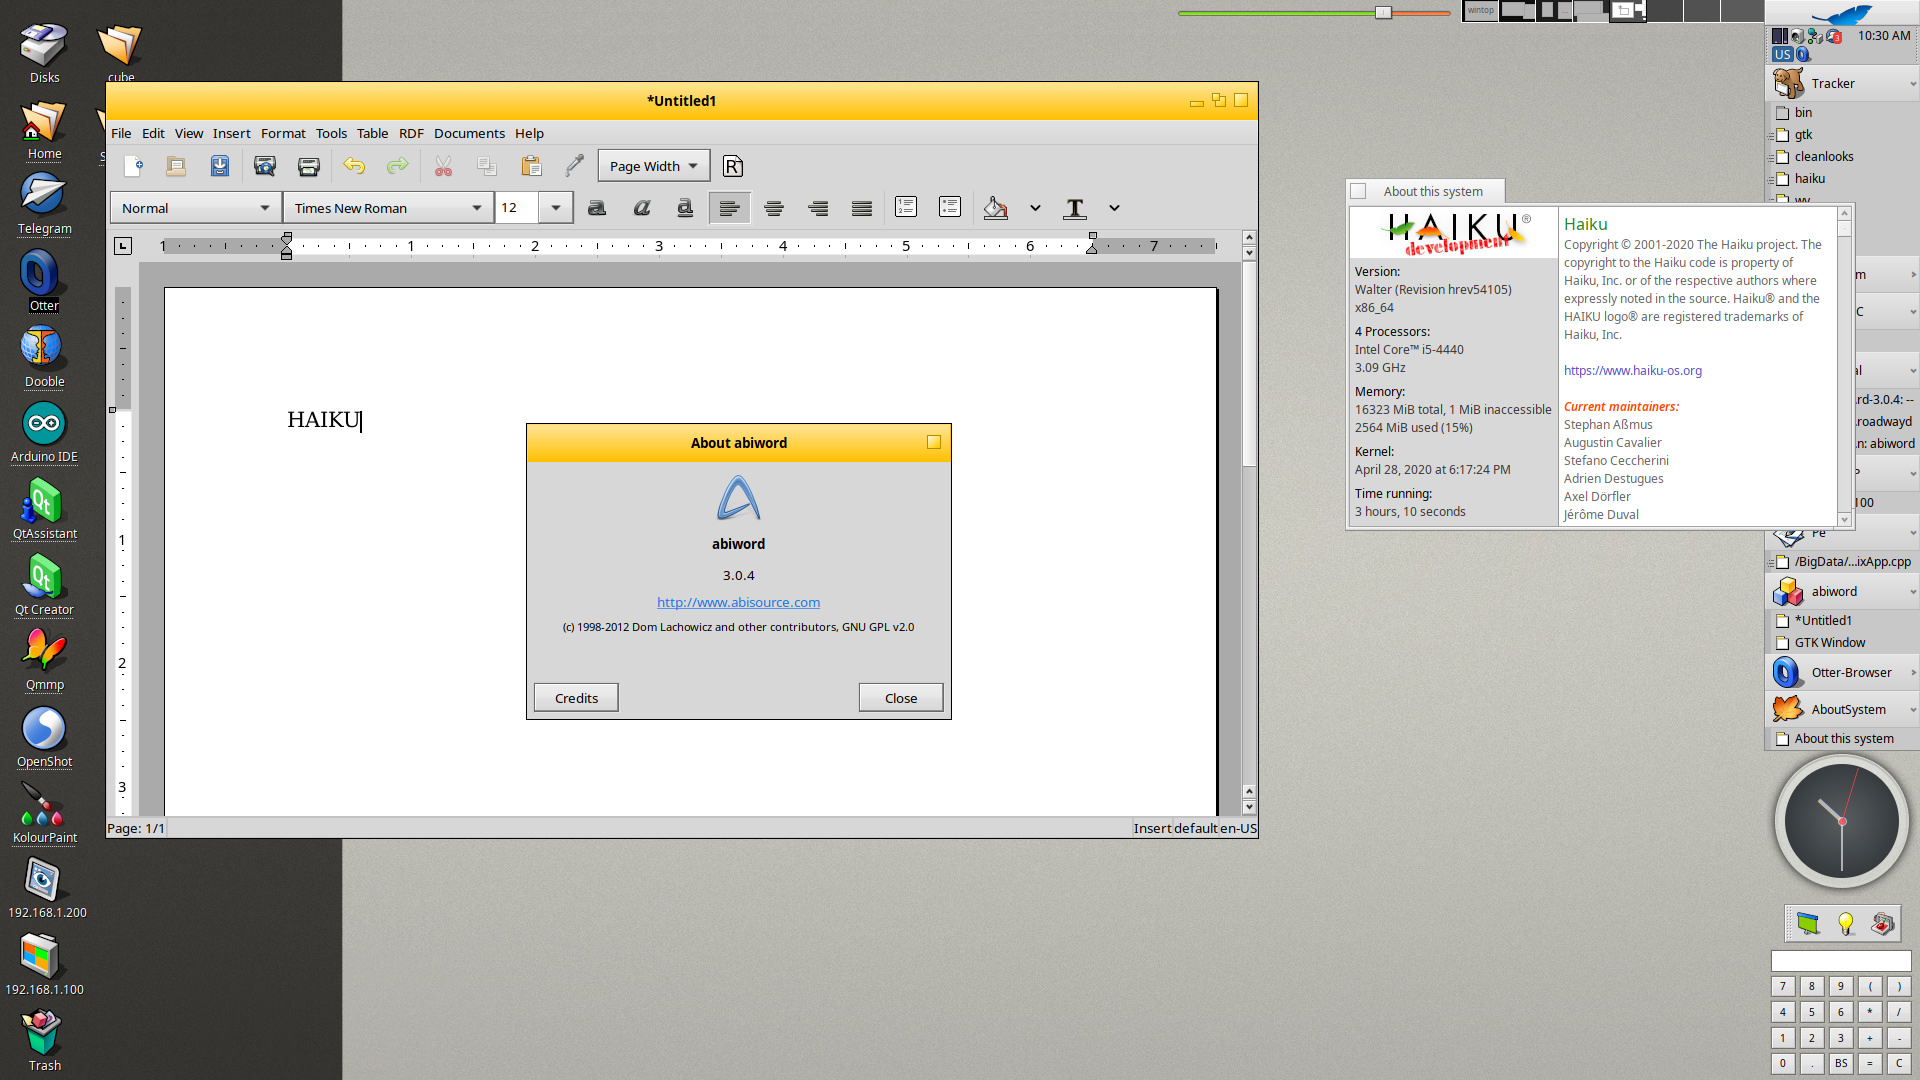The height and width of the screenshot is (1080, 1920).
Task: Expand the font color arrow
Action: [x=1114, y=208]
